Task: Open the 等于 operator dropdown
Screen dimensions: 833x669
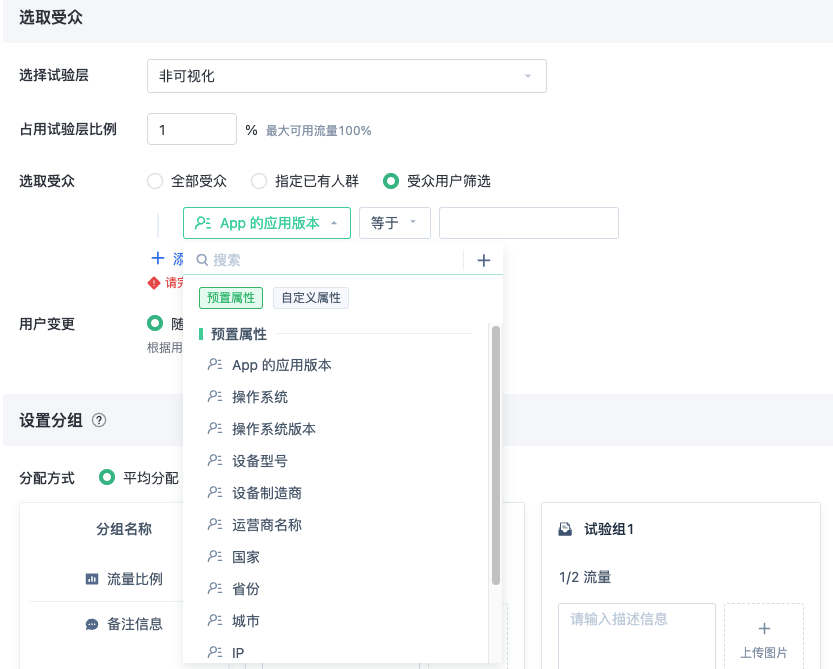Action: tap(394, 223)
